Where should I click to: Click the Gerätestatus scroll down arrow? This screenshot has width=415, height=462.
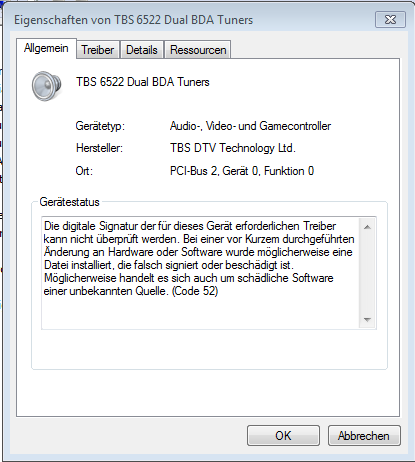(367, 320)
